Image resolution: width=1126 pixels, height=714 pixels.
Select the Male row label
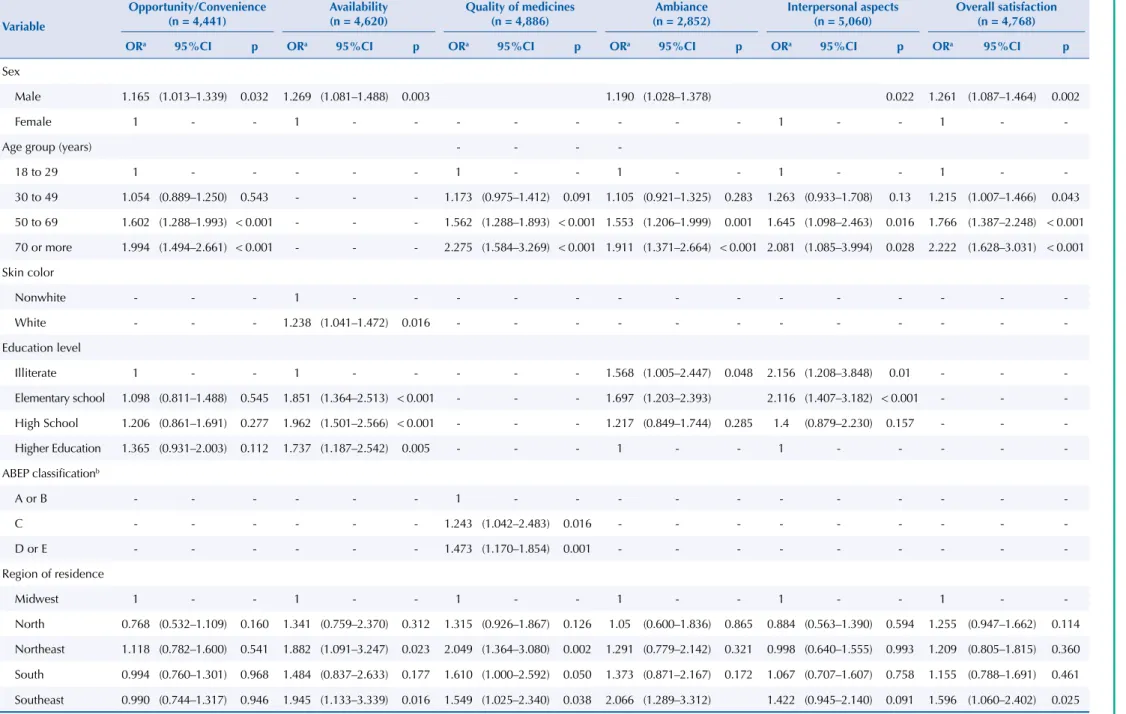click(27, 97)
